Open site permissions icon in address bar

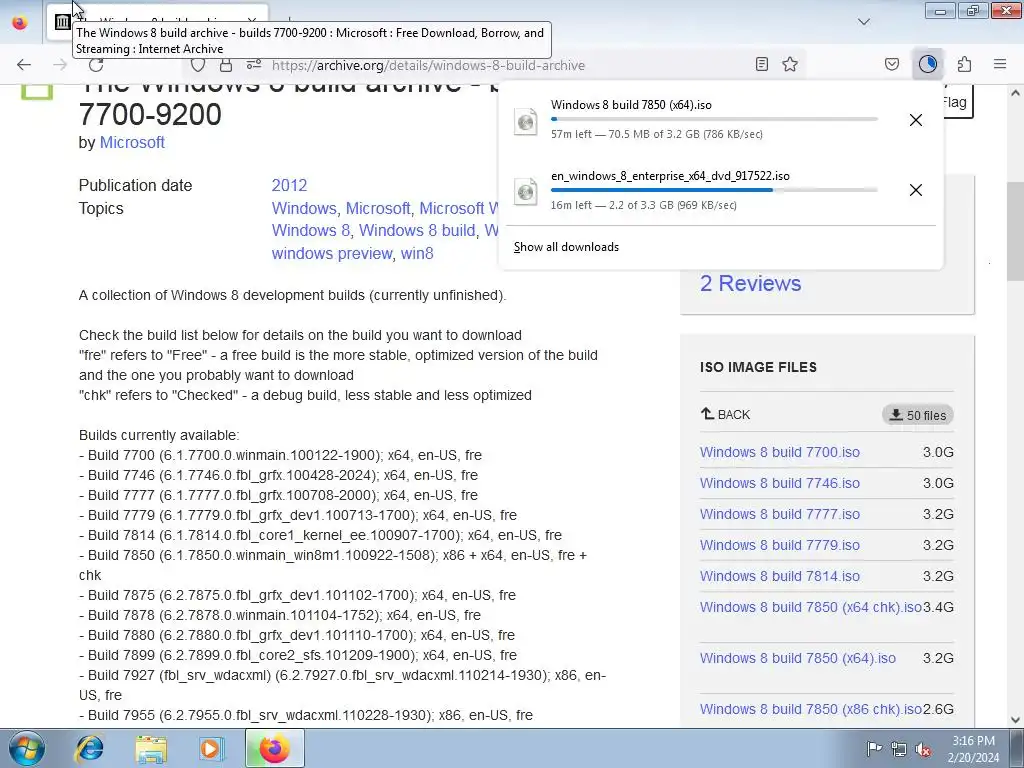tap(254, 65)
